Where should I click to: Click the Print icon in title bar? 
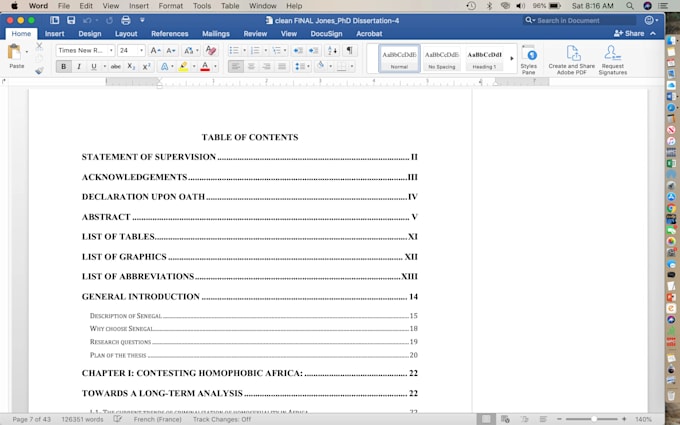pyautogui.click(x=126, y=20)
